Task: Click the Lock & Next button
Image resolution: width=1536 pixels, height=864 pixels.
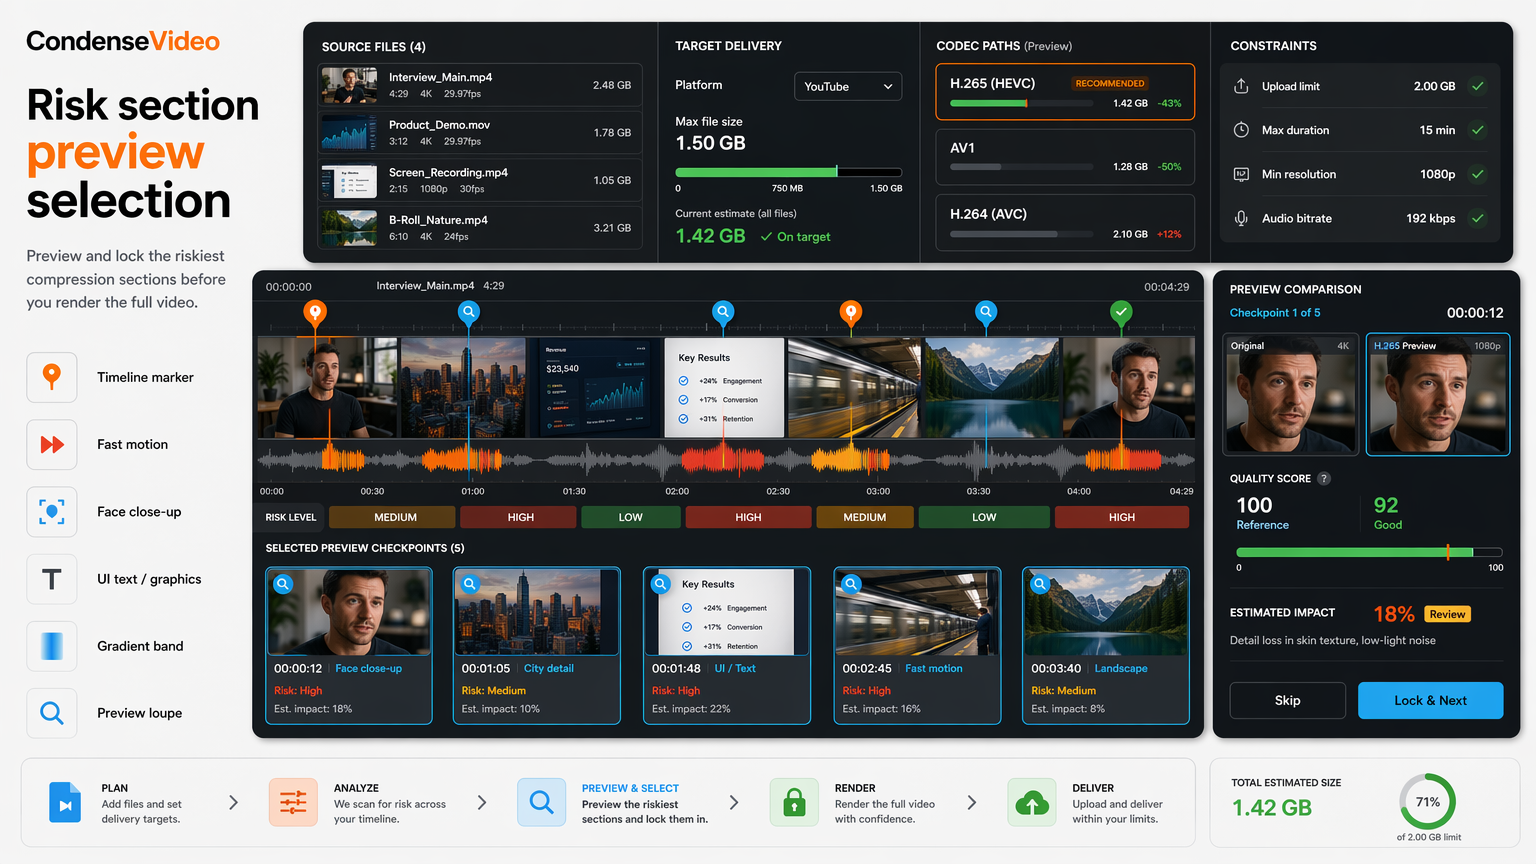Action: [1430, 700]
